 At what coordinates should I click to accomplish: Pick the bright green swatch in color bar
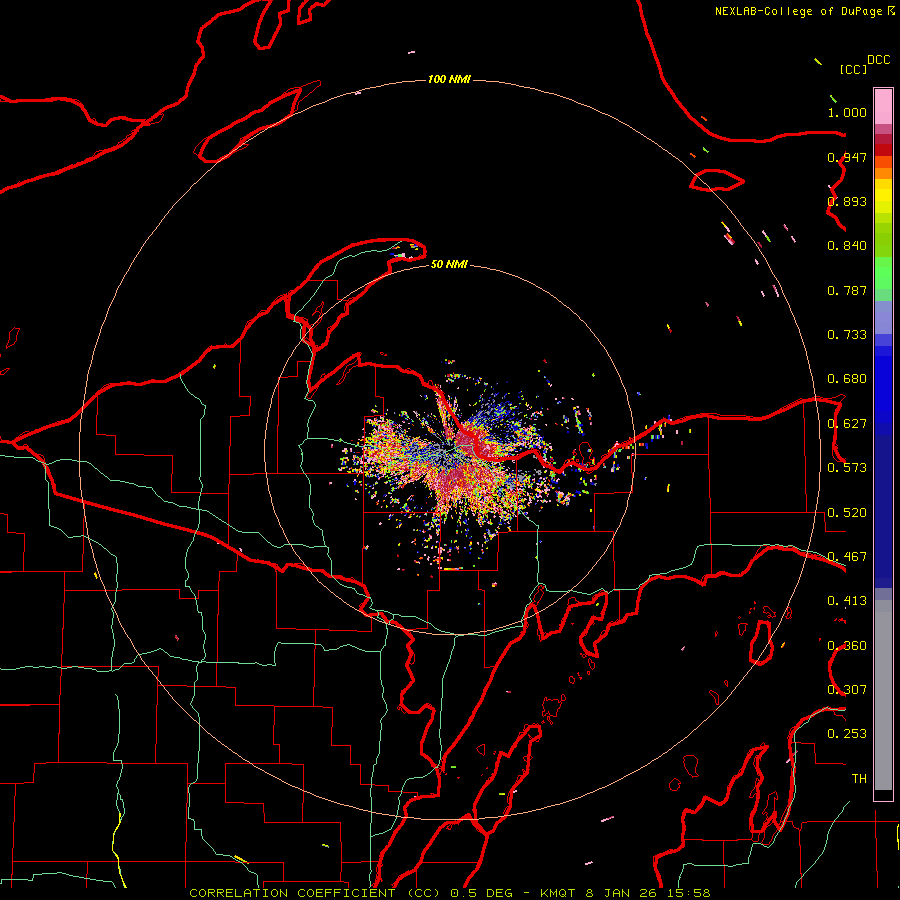point(883,273)
